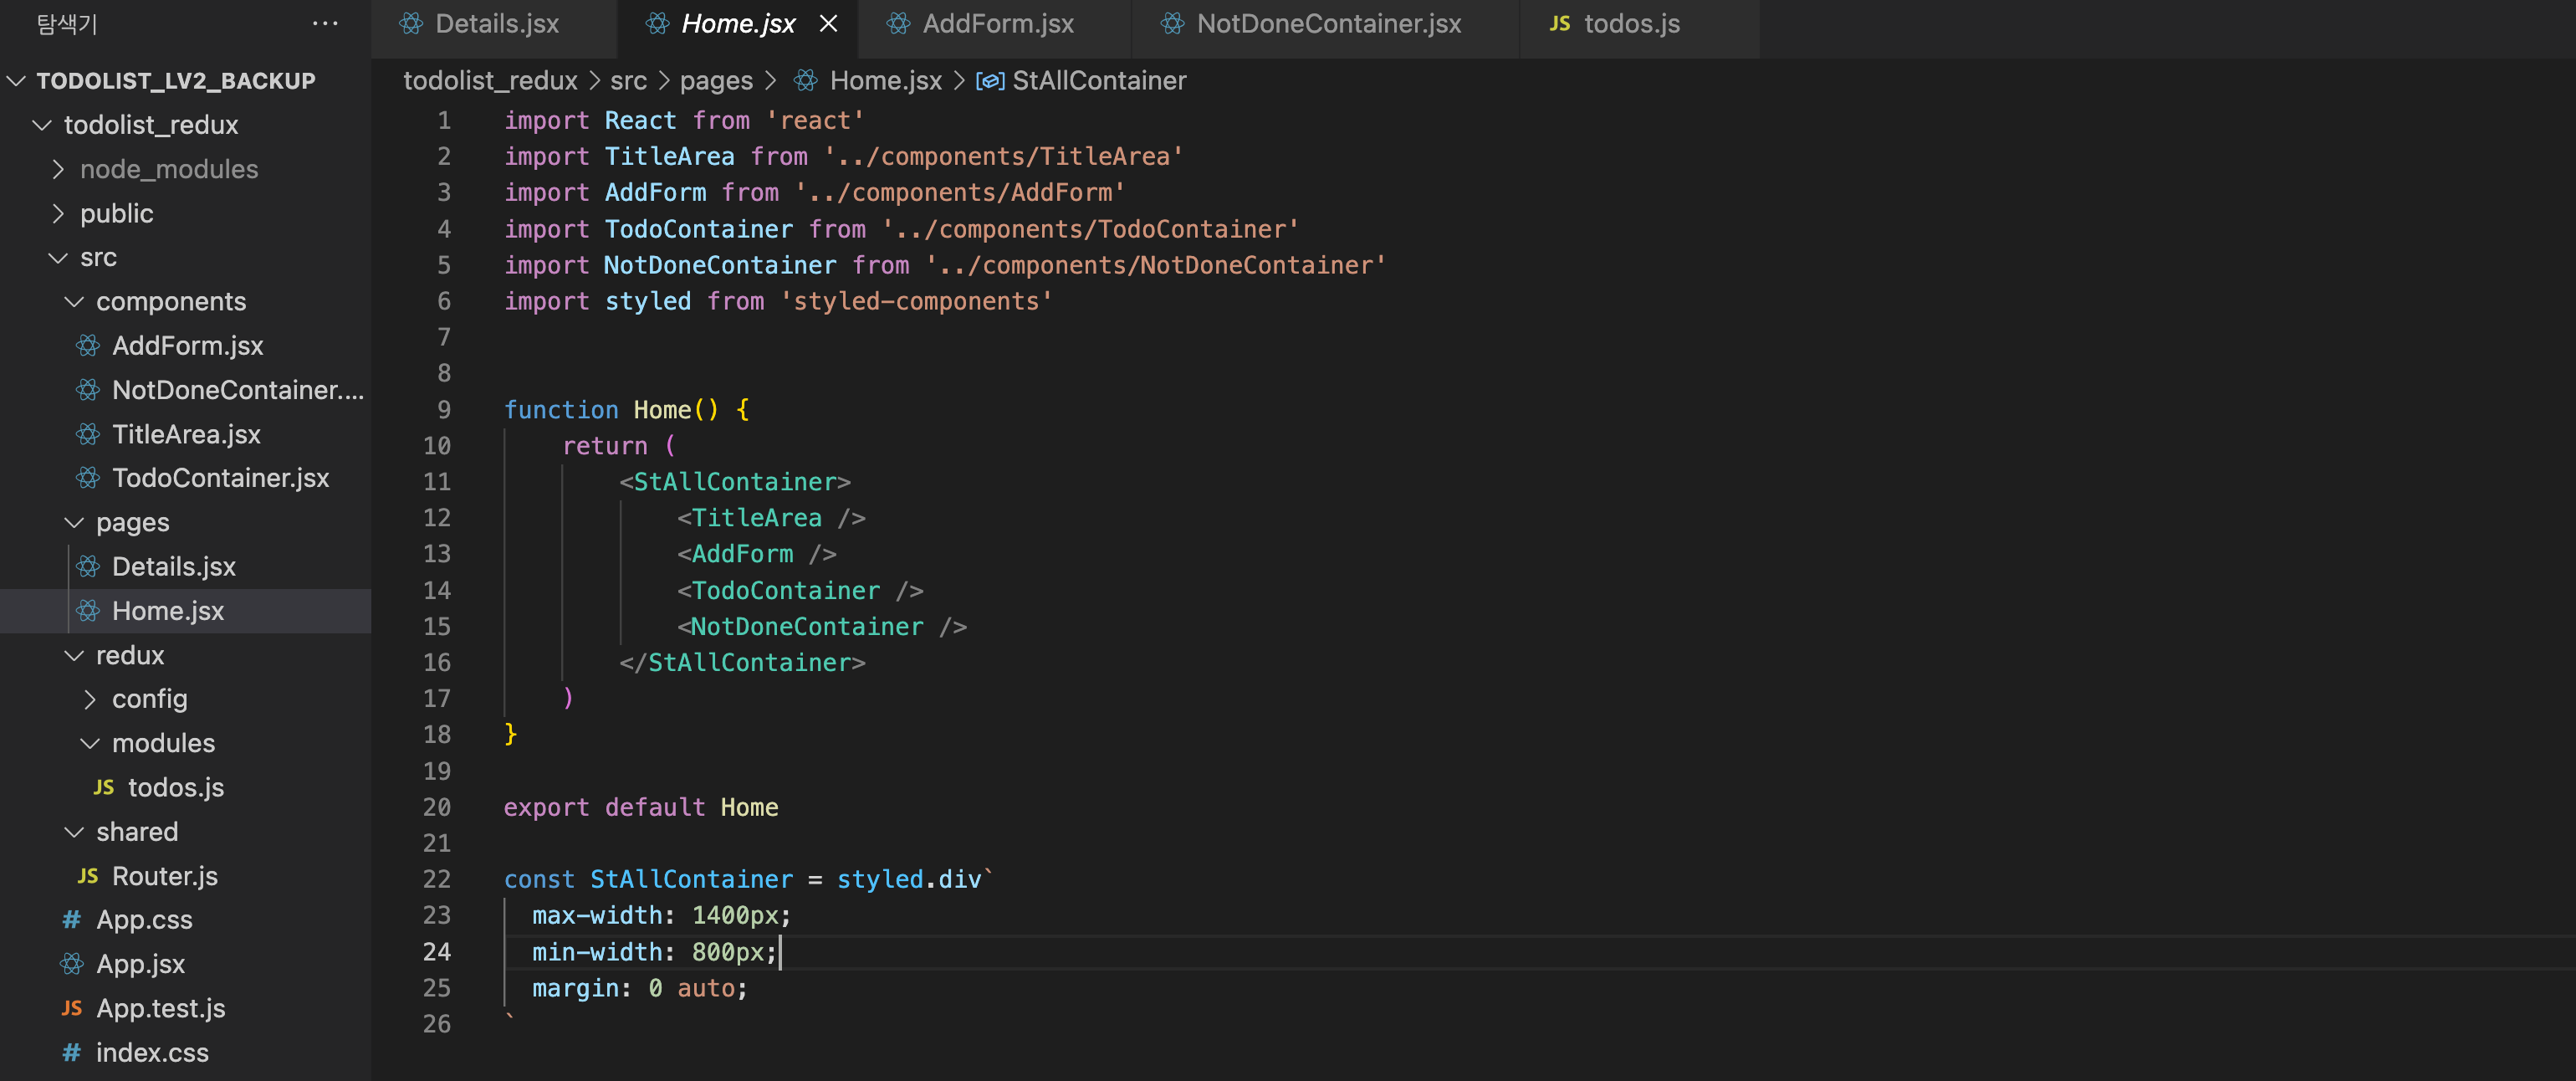This screenshot has width=2576, height=1081.
Task: Click JS icon beside App.test.js
Action: click(71, 1008)
